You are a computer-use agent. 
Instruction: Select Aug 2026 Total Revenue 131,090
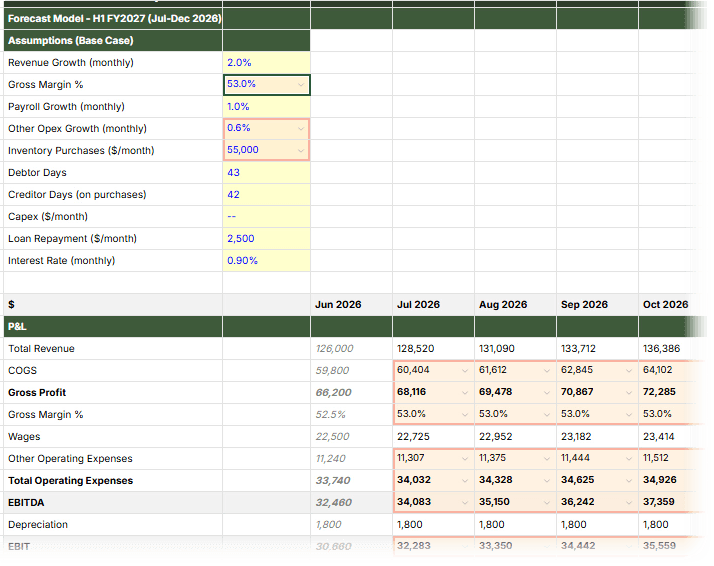click(515, 349)
